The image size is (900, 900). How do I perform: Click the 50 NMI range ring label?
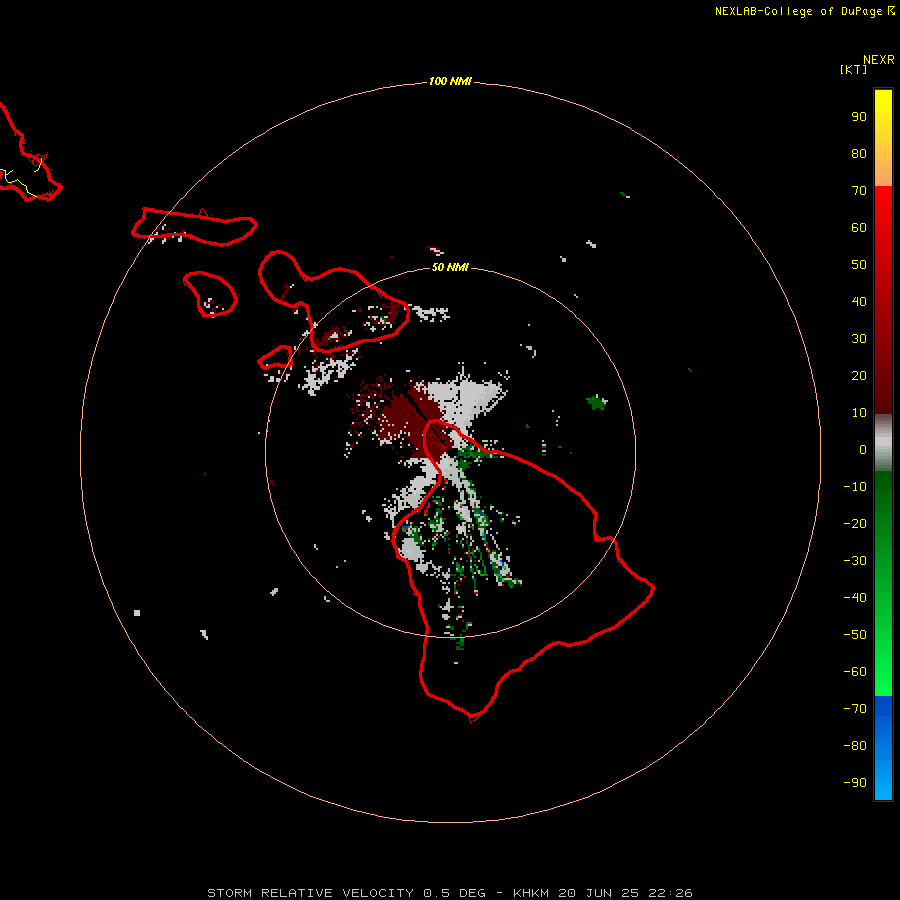coord(450,267)
